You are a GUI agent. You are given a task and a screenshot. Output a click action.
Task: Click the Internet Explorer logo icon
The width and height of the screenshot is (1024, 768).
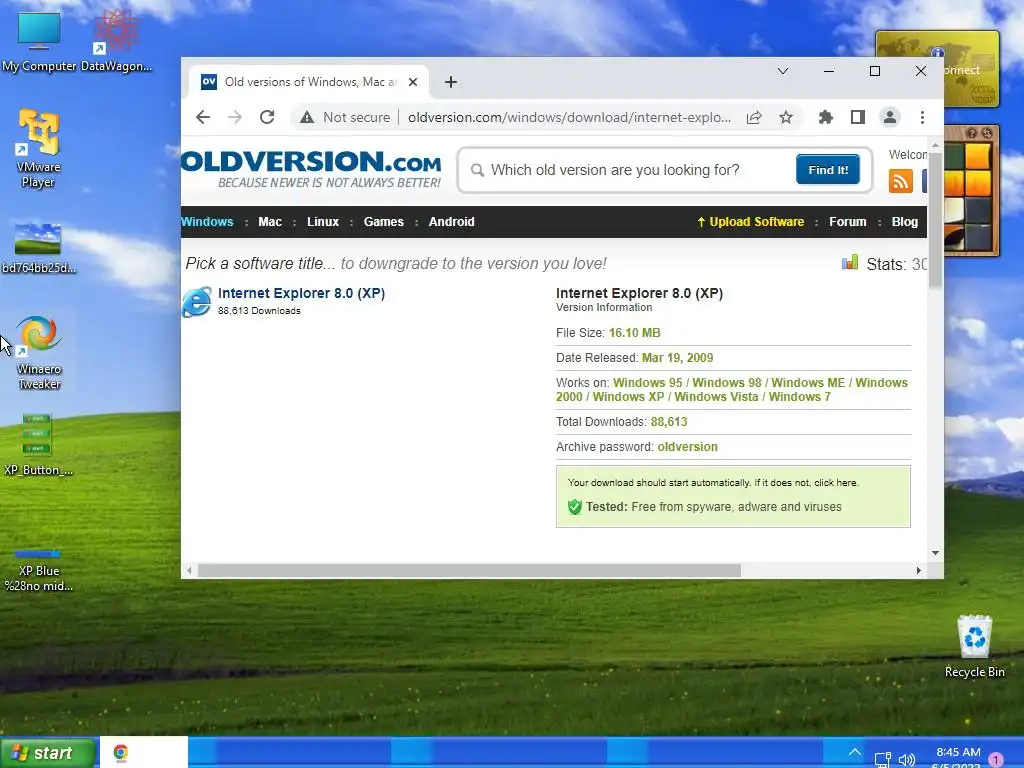[x=197, y=302]
